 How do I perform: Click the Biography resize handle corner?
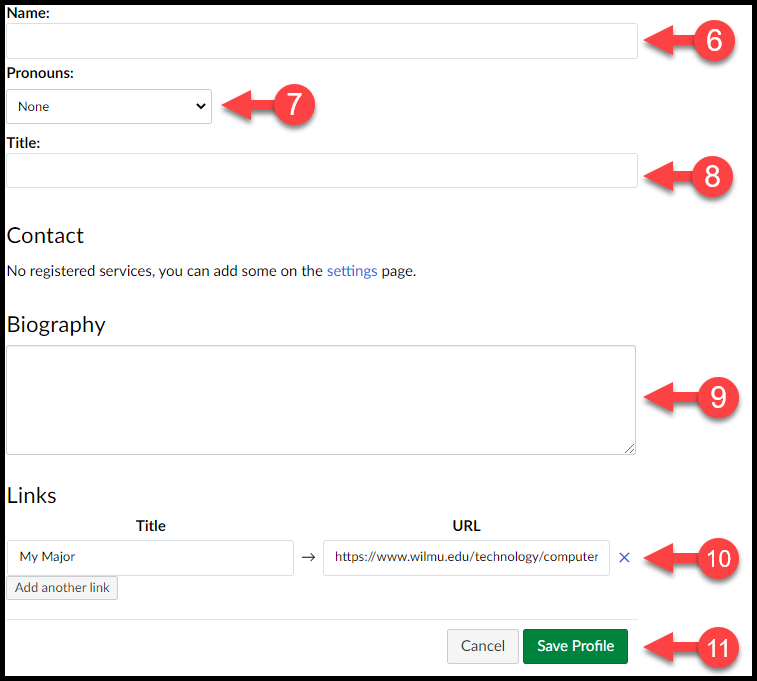[x=629, y=449]
